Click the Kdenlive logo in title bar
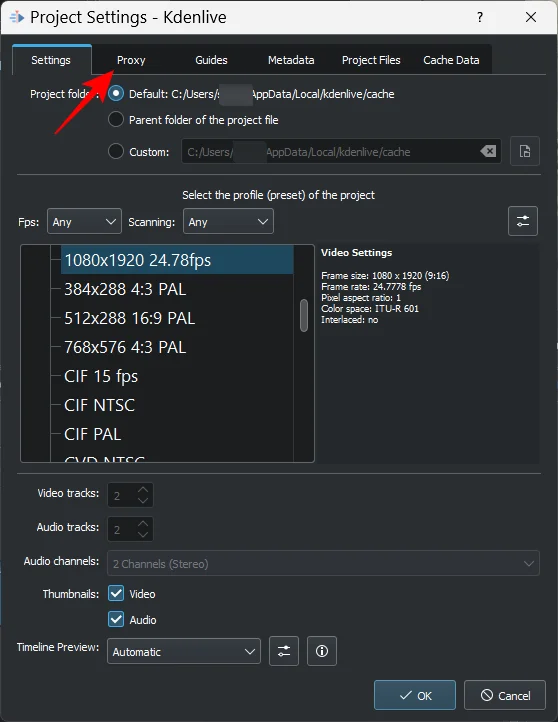 click(x=17, y=17)
